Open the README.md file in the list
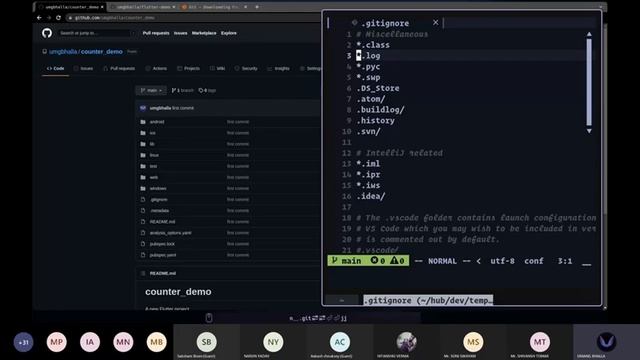The width and height of the screenshot is (640, 360). coord(162,222)
